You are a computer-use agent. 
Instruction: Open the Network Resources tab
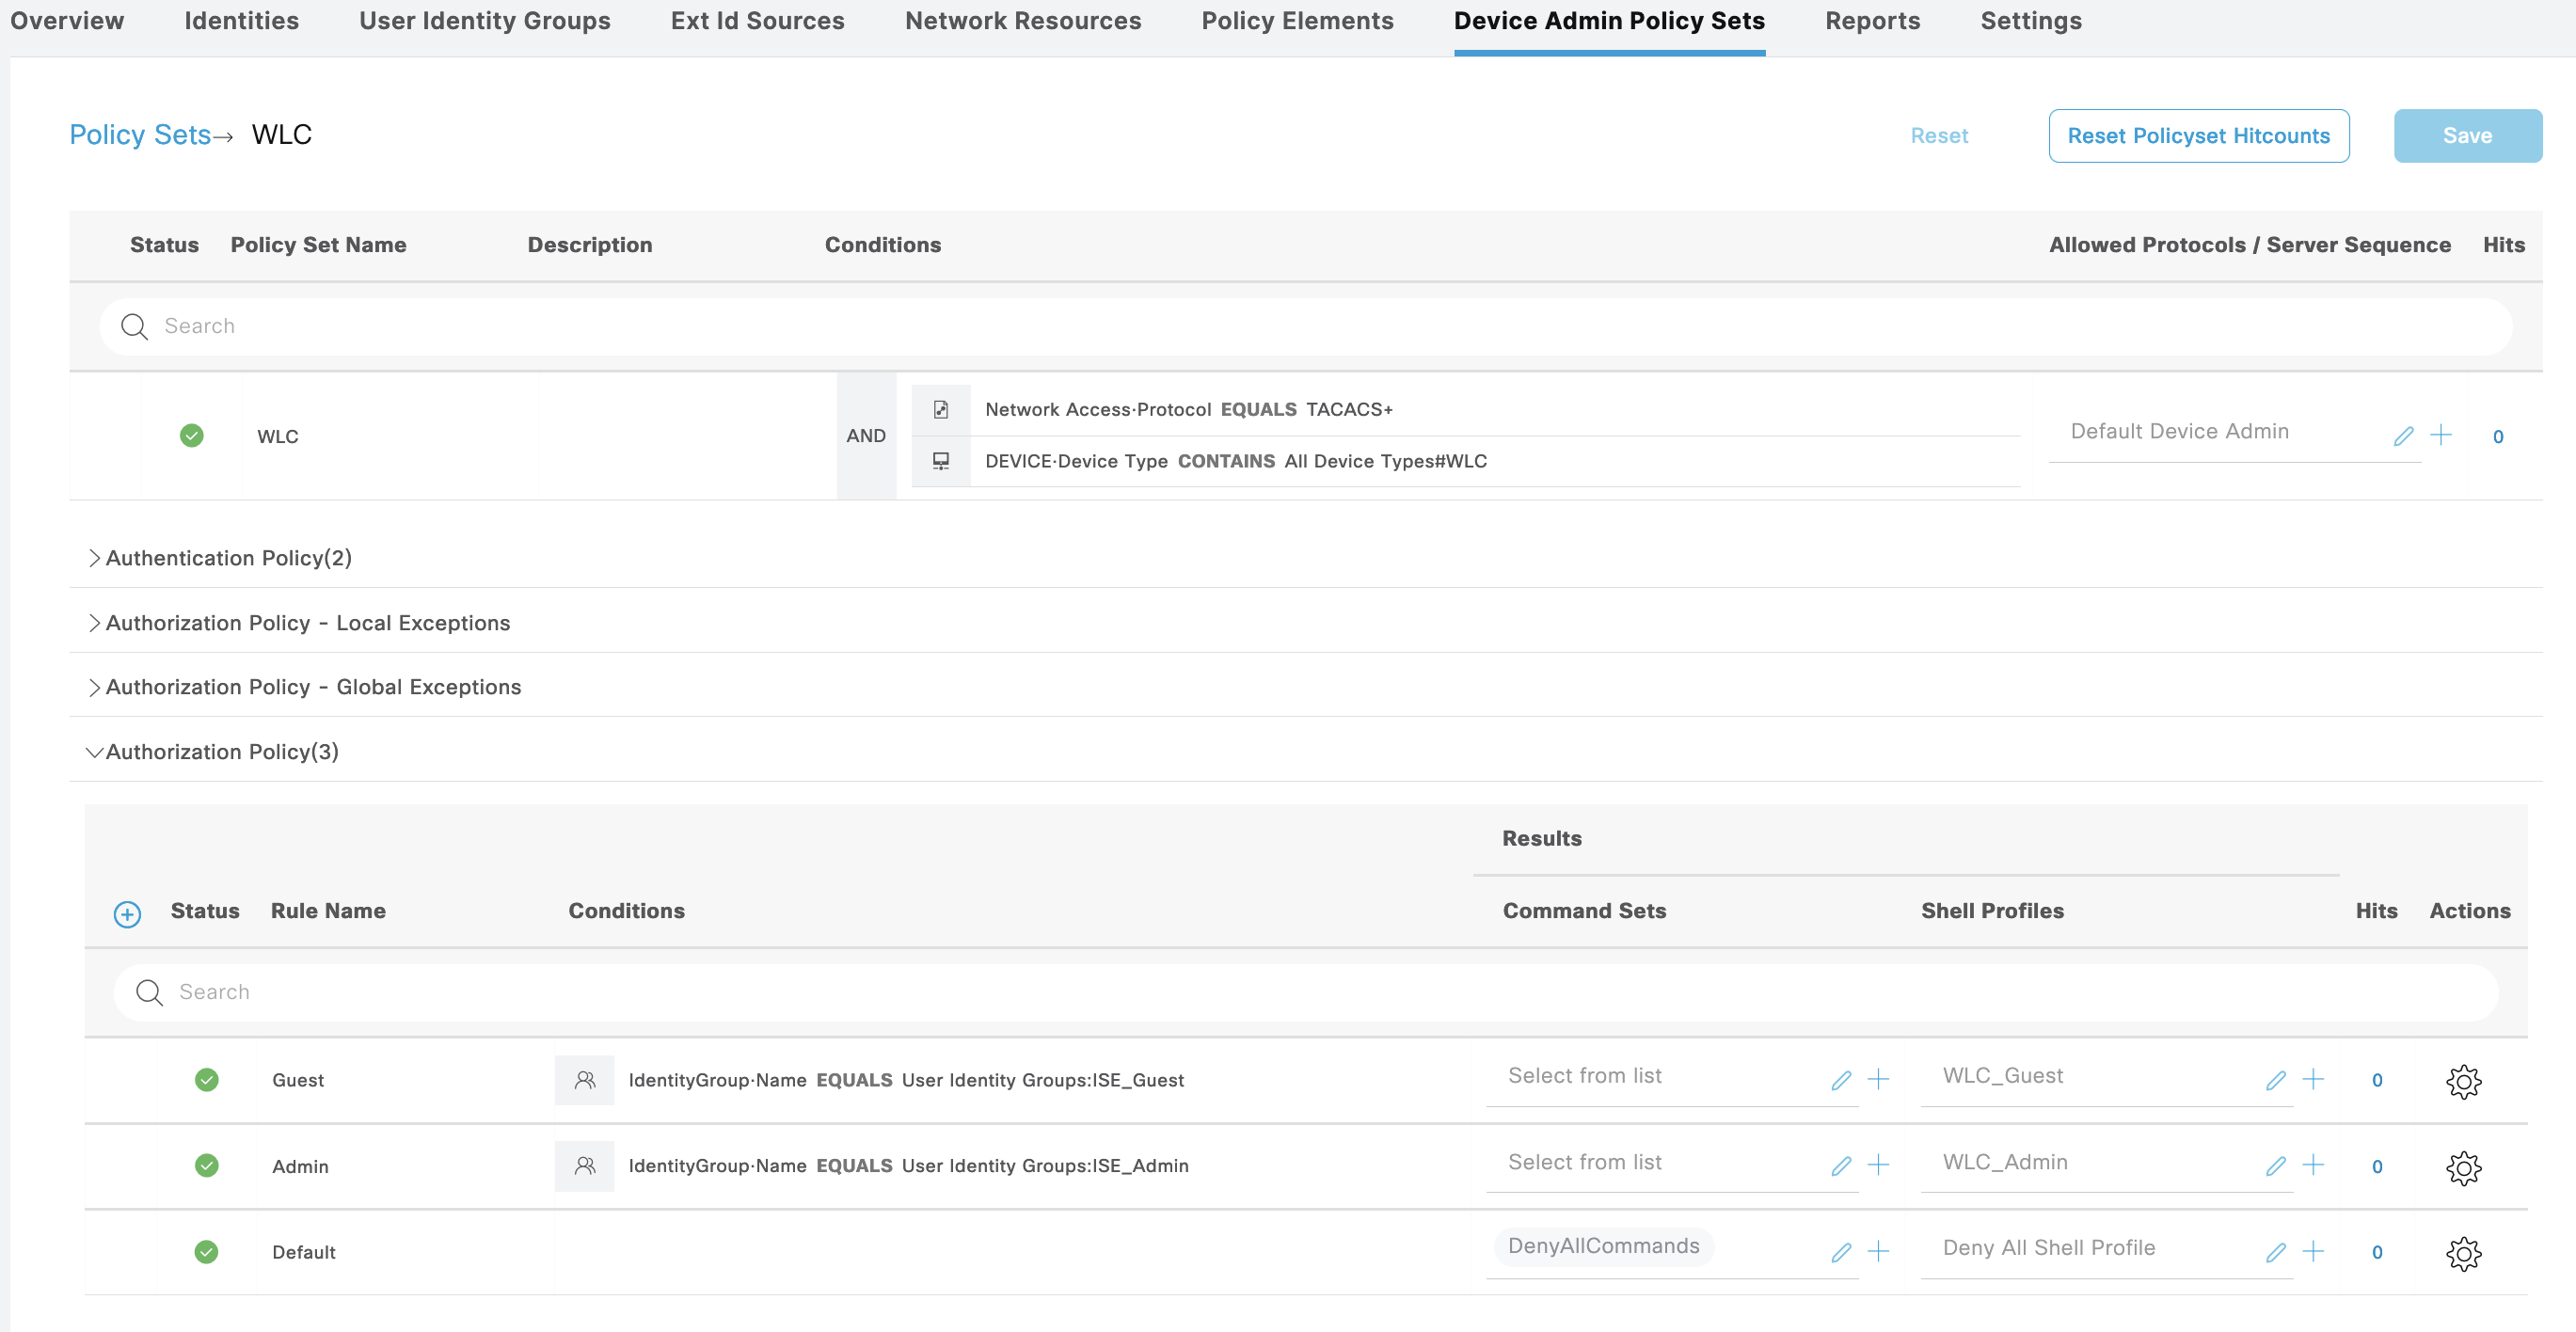coord(1022,21)
